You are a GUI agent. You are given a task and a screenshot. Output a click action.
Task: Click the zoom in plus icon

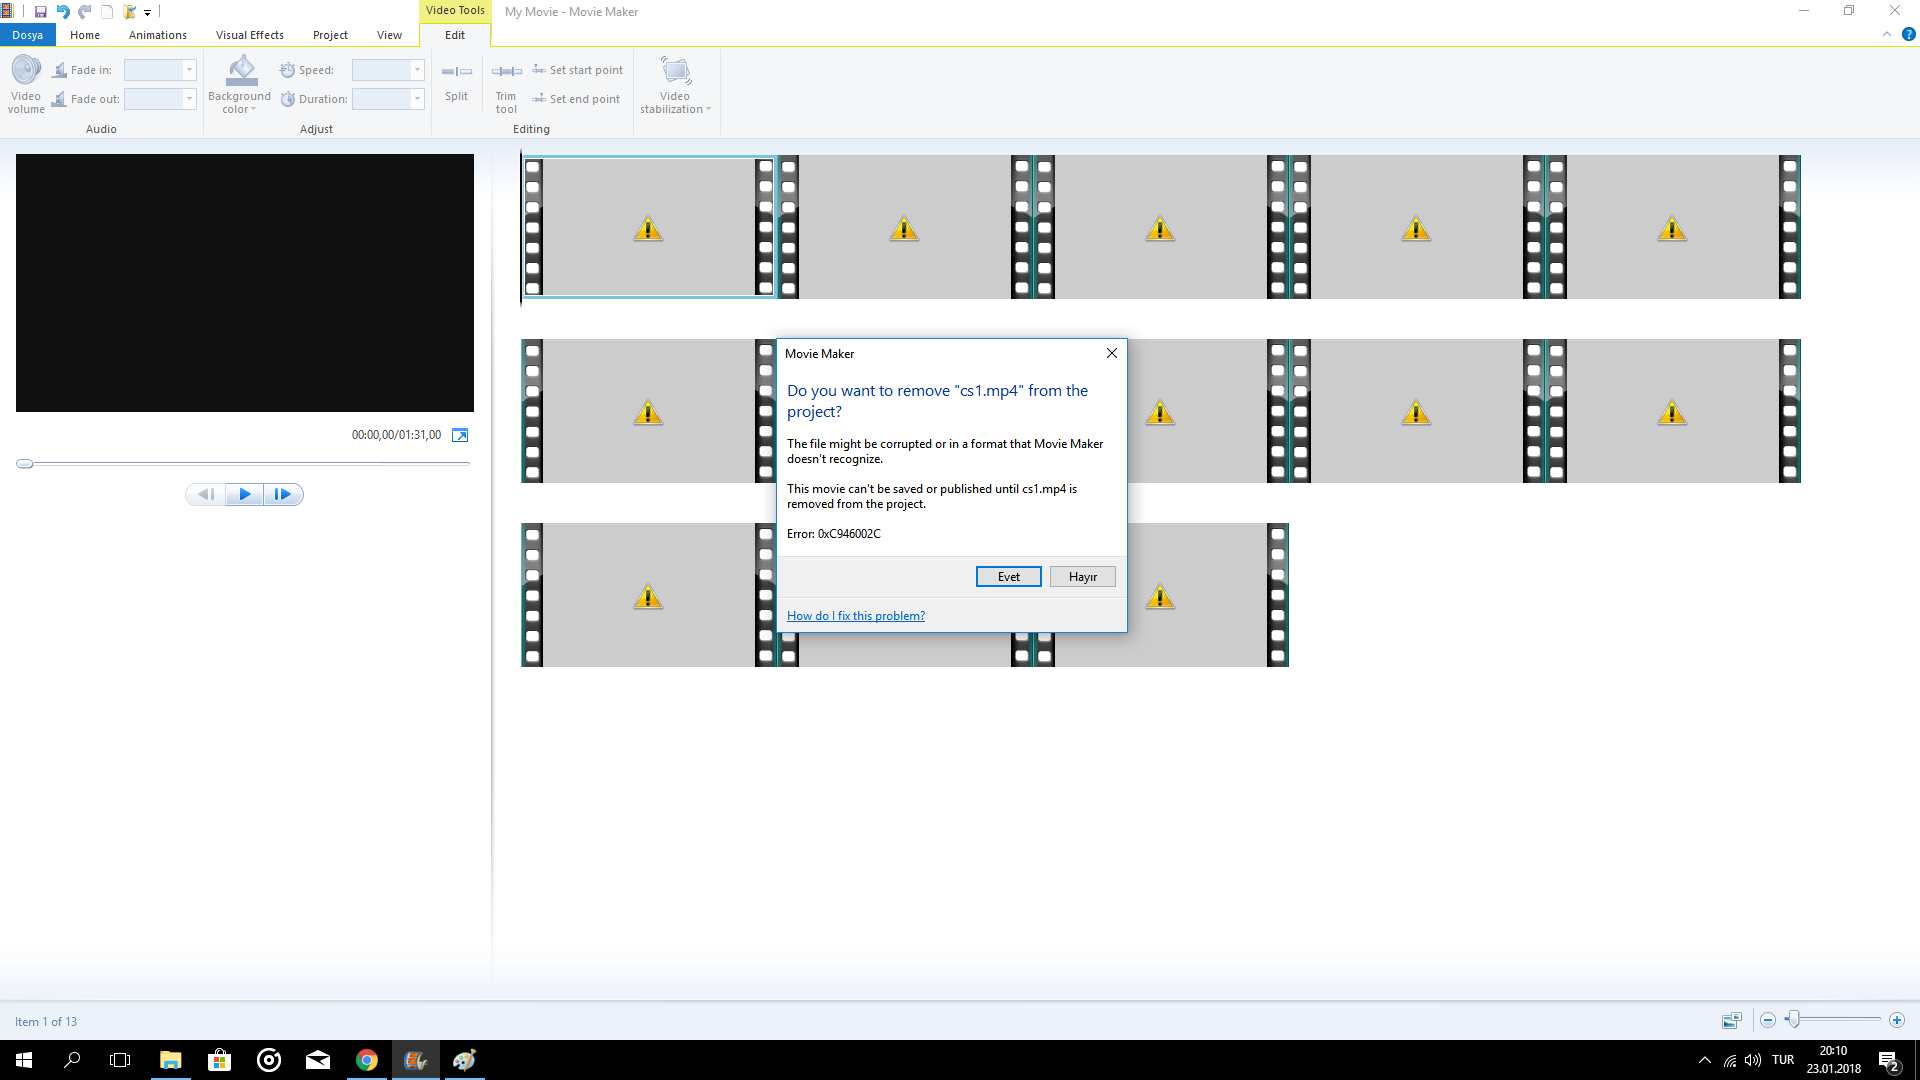(x=1897, y=1020)
